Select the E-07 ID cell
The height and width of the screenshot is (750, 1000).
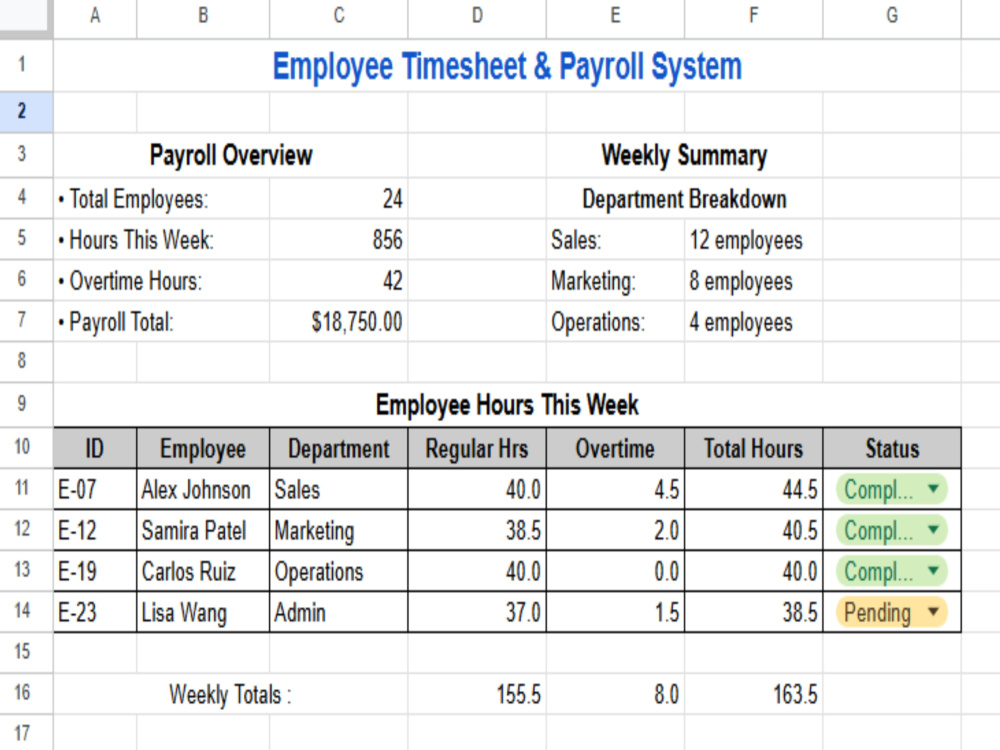(95, 490)
